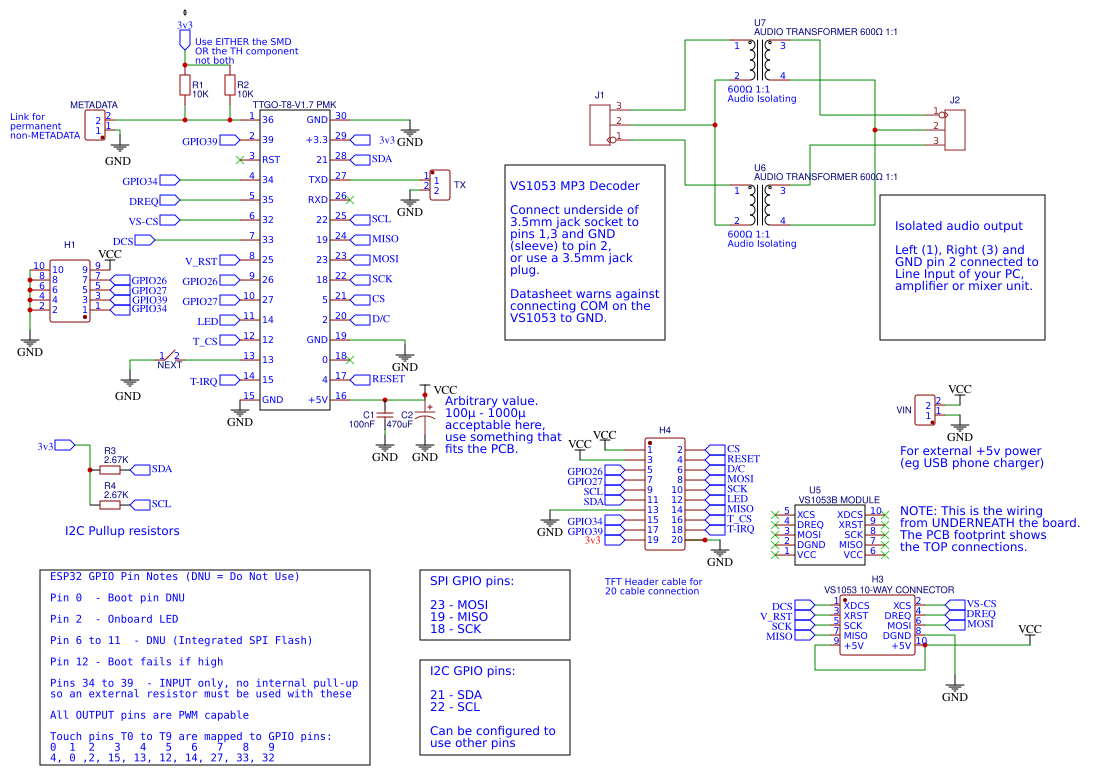Click the R3 2.67K pullup resistor
The image size is (1097, 775).
point(111,470)
